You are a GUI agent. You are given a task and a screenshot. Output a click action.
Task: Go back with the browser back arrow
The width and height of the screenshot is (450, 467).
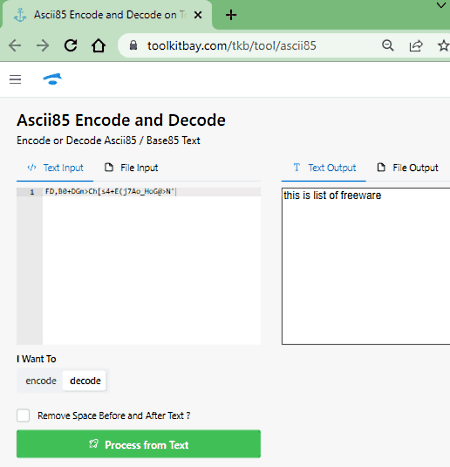click(x=15, y=45)
